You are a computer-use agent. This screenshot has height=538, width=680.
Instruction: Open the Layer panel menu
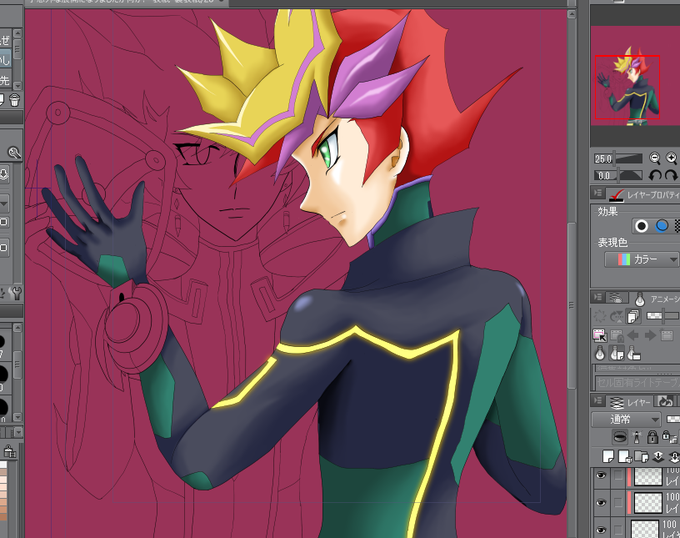coord(598,401)
